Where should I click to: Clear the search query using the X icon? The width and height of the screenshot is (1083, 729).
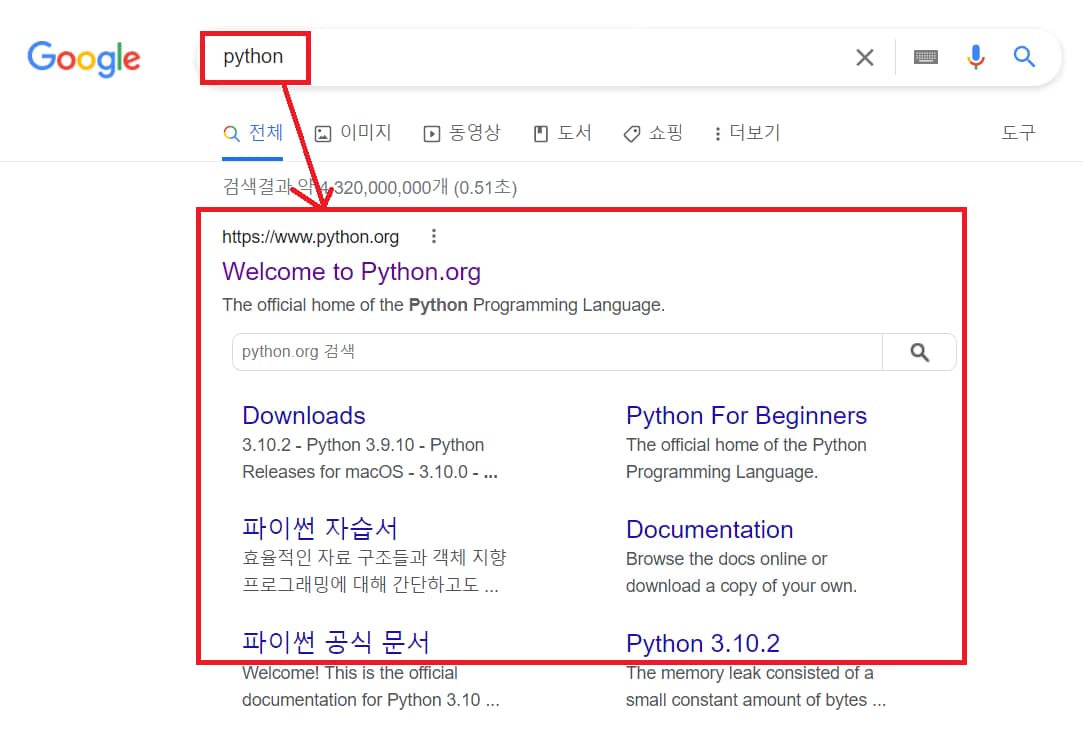click(x=864, y=57)
